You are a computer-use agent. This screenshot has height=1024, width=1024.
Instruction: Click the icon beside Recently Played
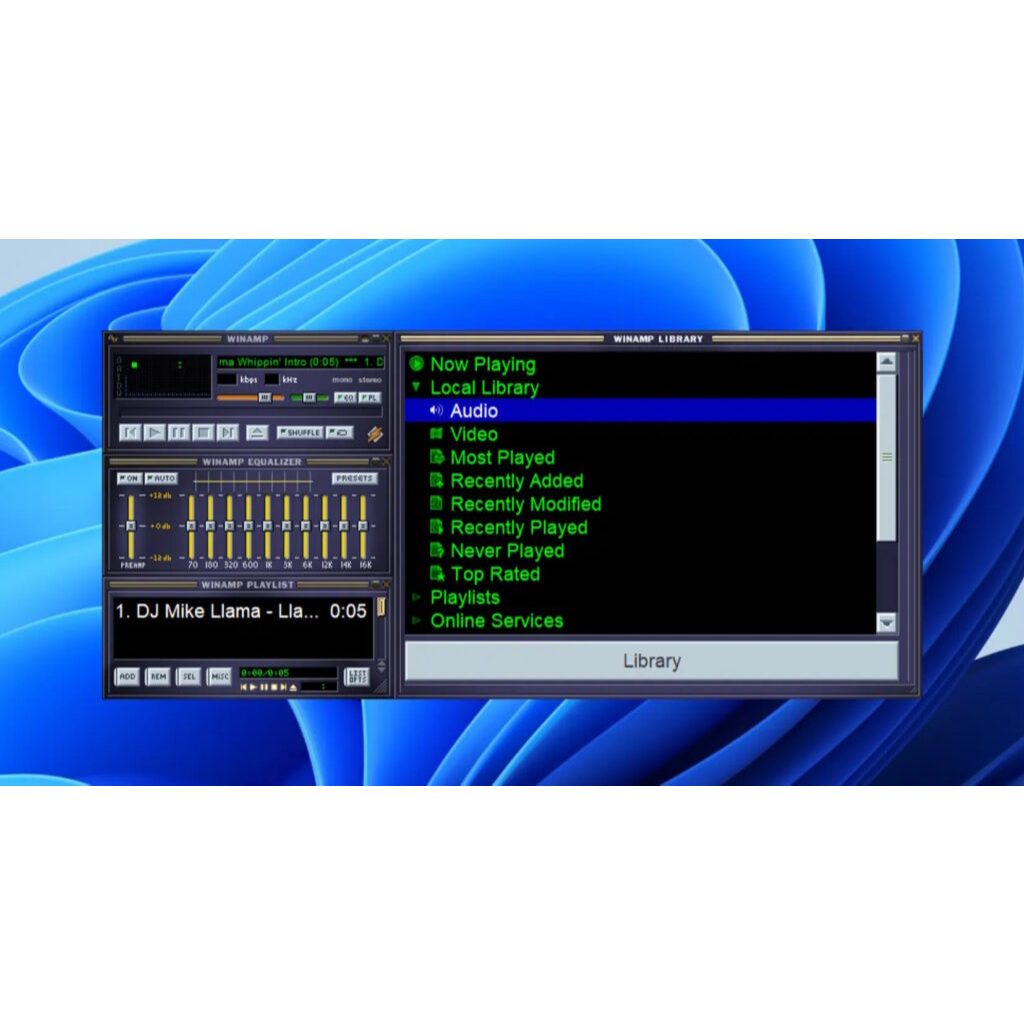click(436, 527)
